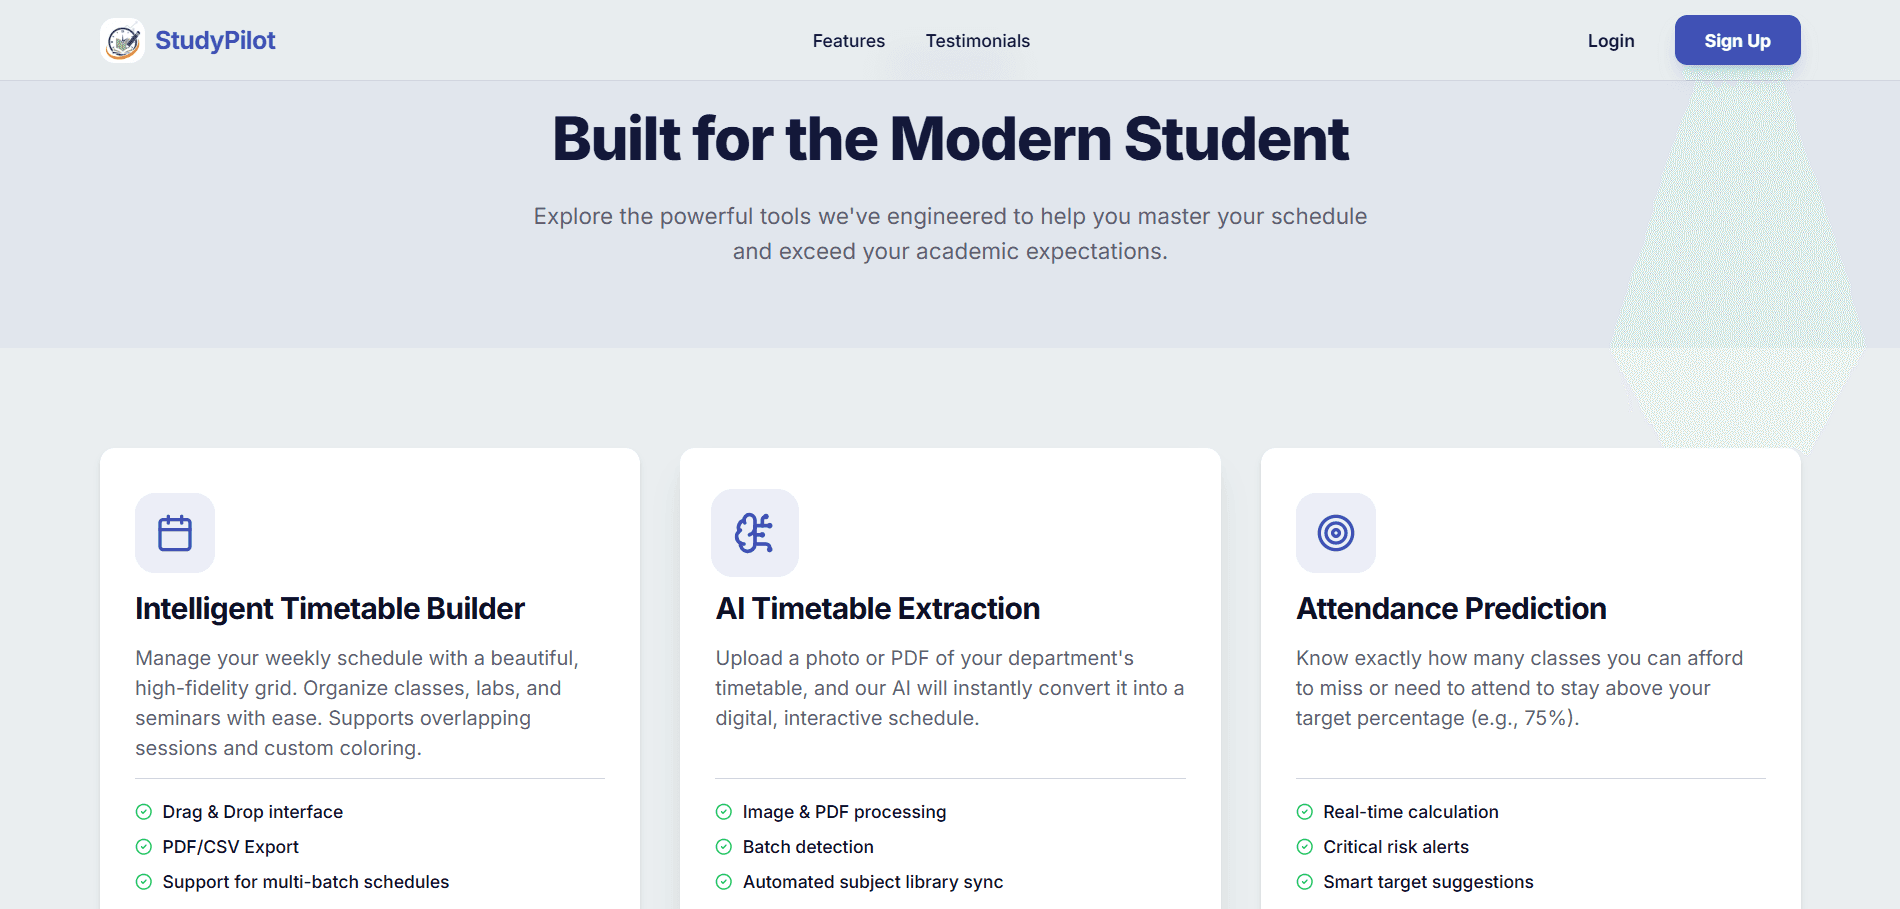Click the StudyPilot brand name
Image resolution: width=1900 pixels, height=909 pixels.
[215, 41]
